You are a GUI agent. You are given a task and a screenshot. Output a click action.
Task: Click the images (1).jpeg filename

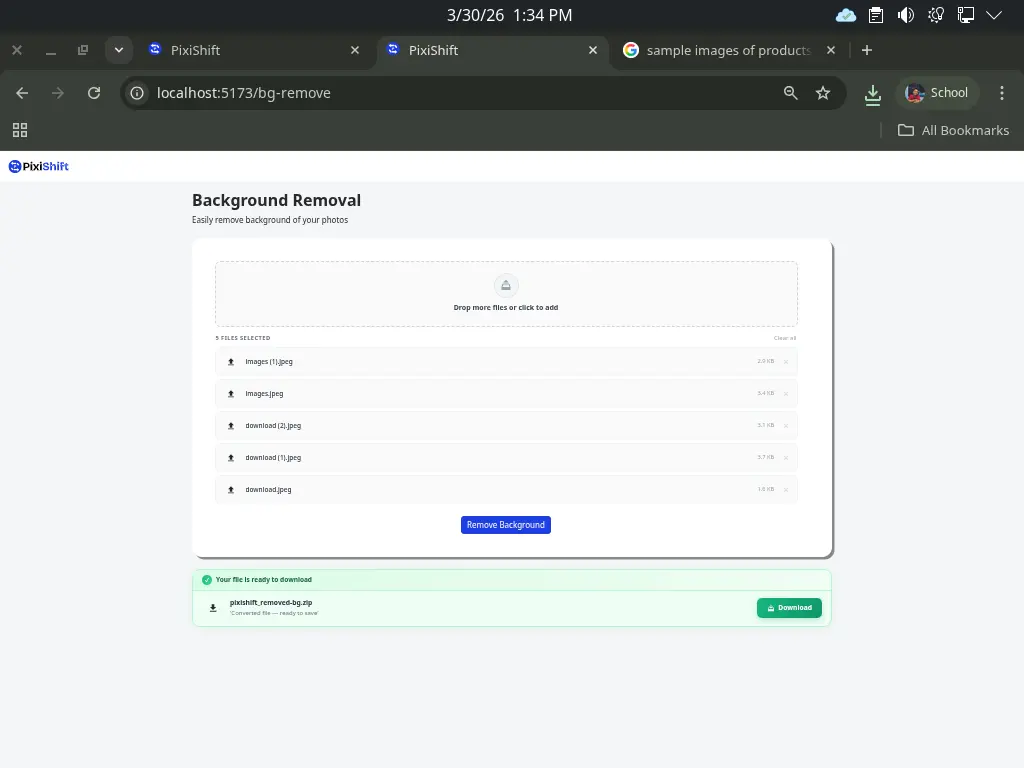pos(268,362)
